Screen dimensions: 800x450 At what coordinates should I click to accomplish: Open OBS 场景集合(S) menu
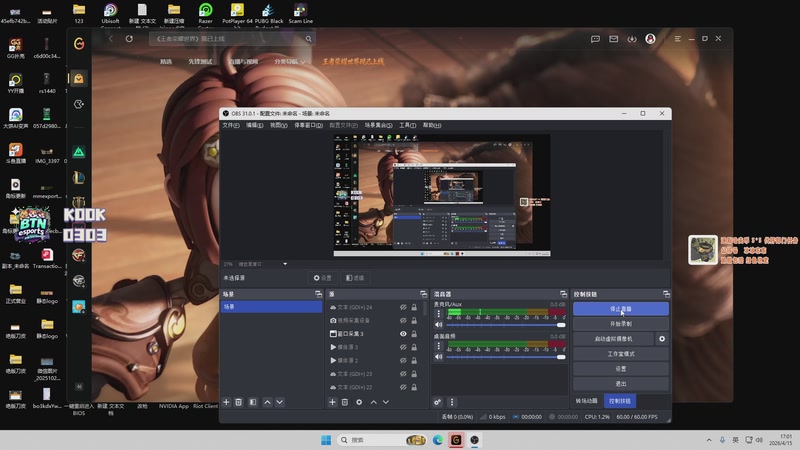[378, 125]
